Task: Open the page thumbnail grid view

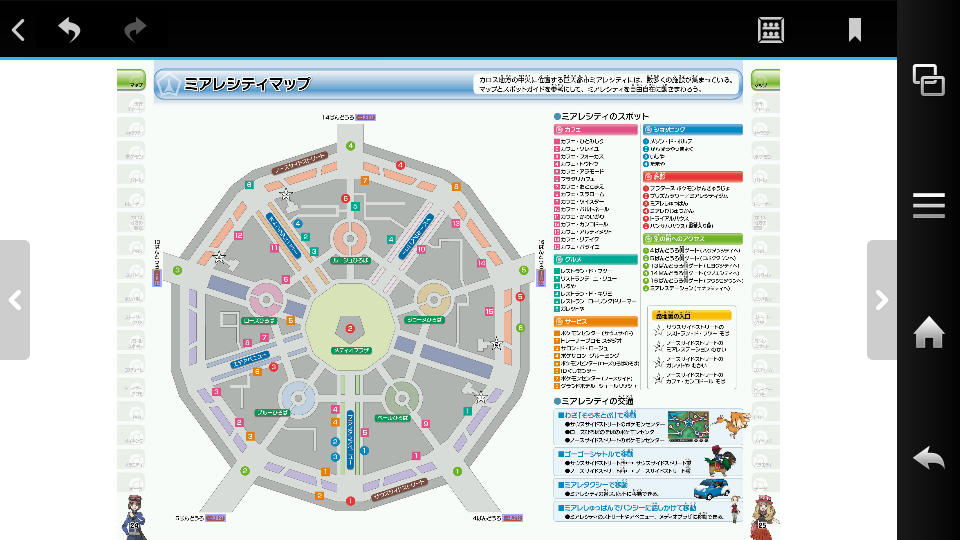Action: [770, 29]
